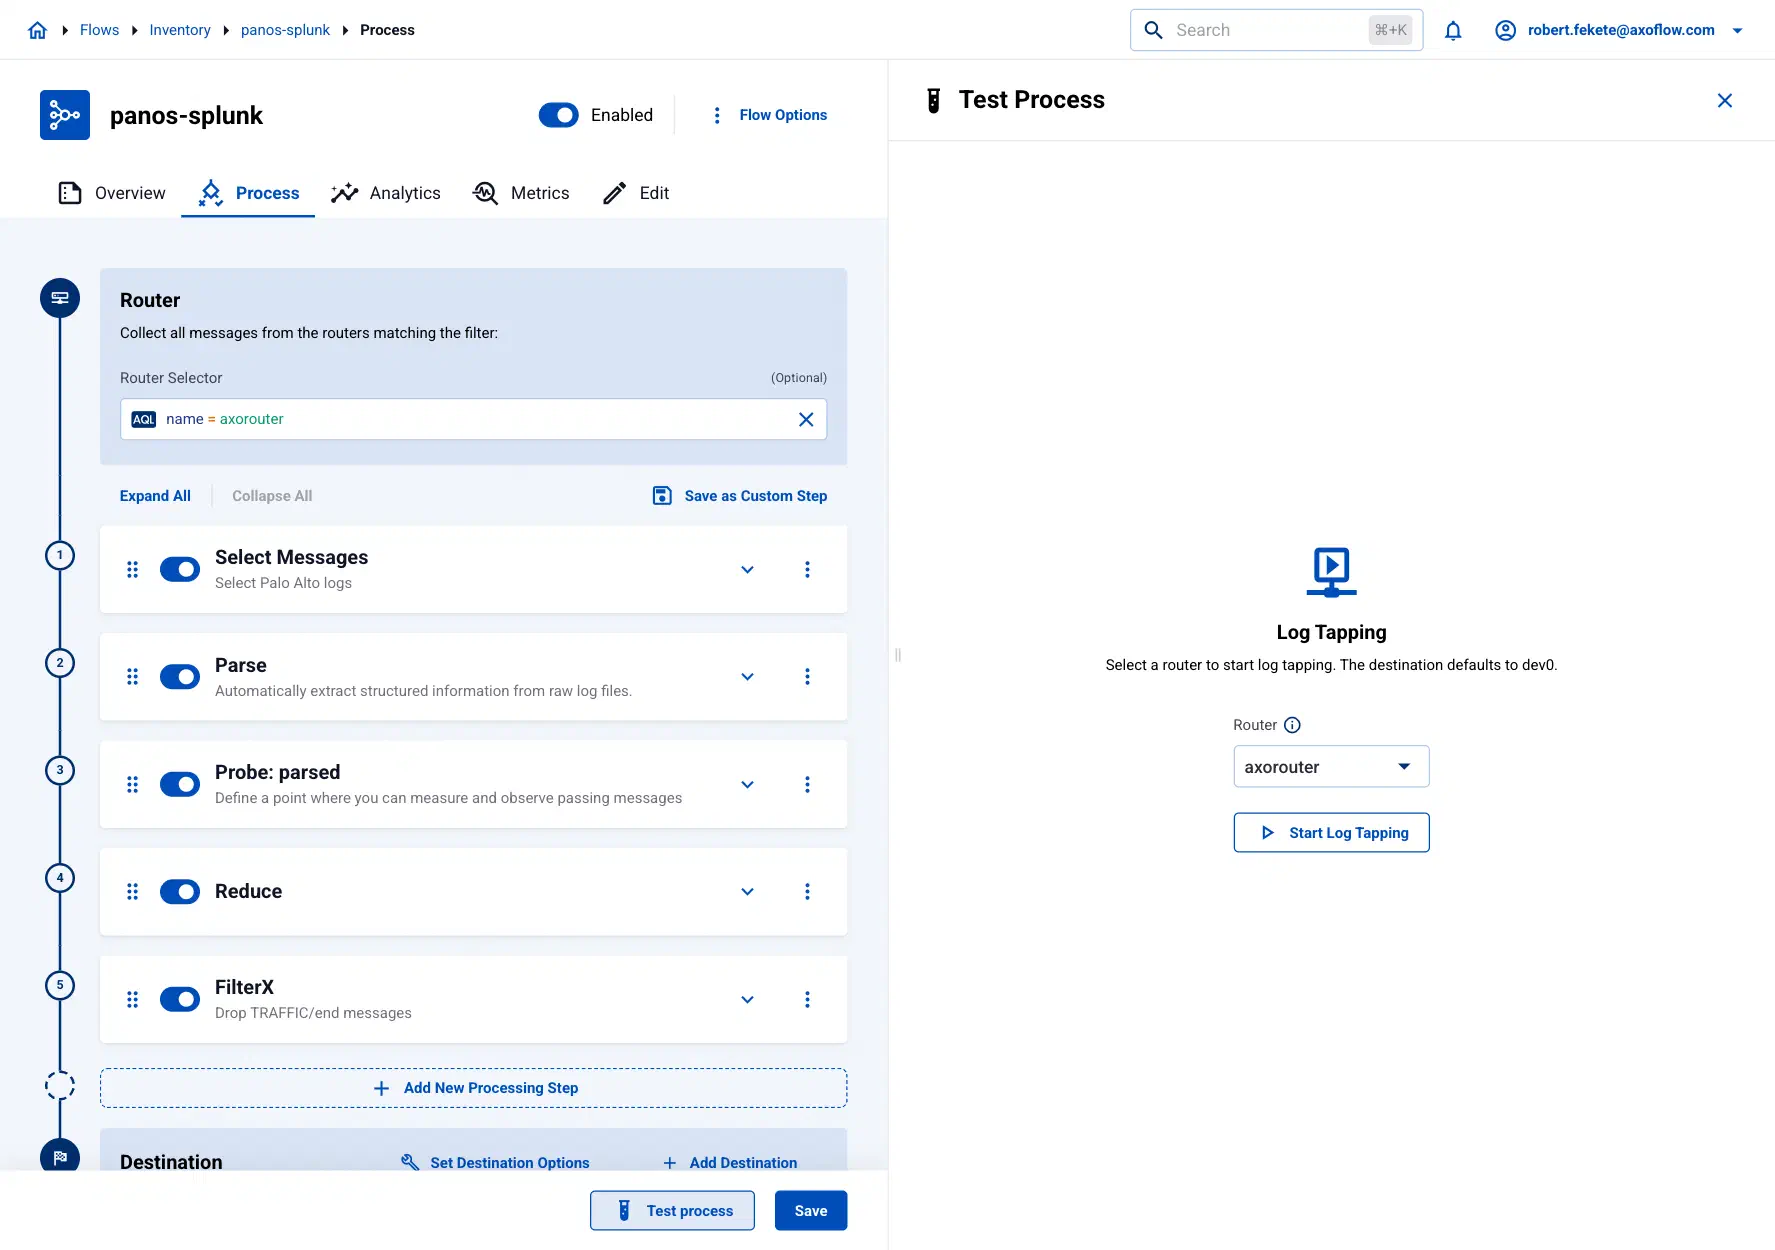Expand the Probe: parsed step

tap(747, 784)
